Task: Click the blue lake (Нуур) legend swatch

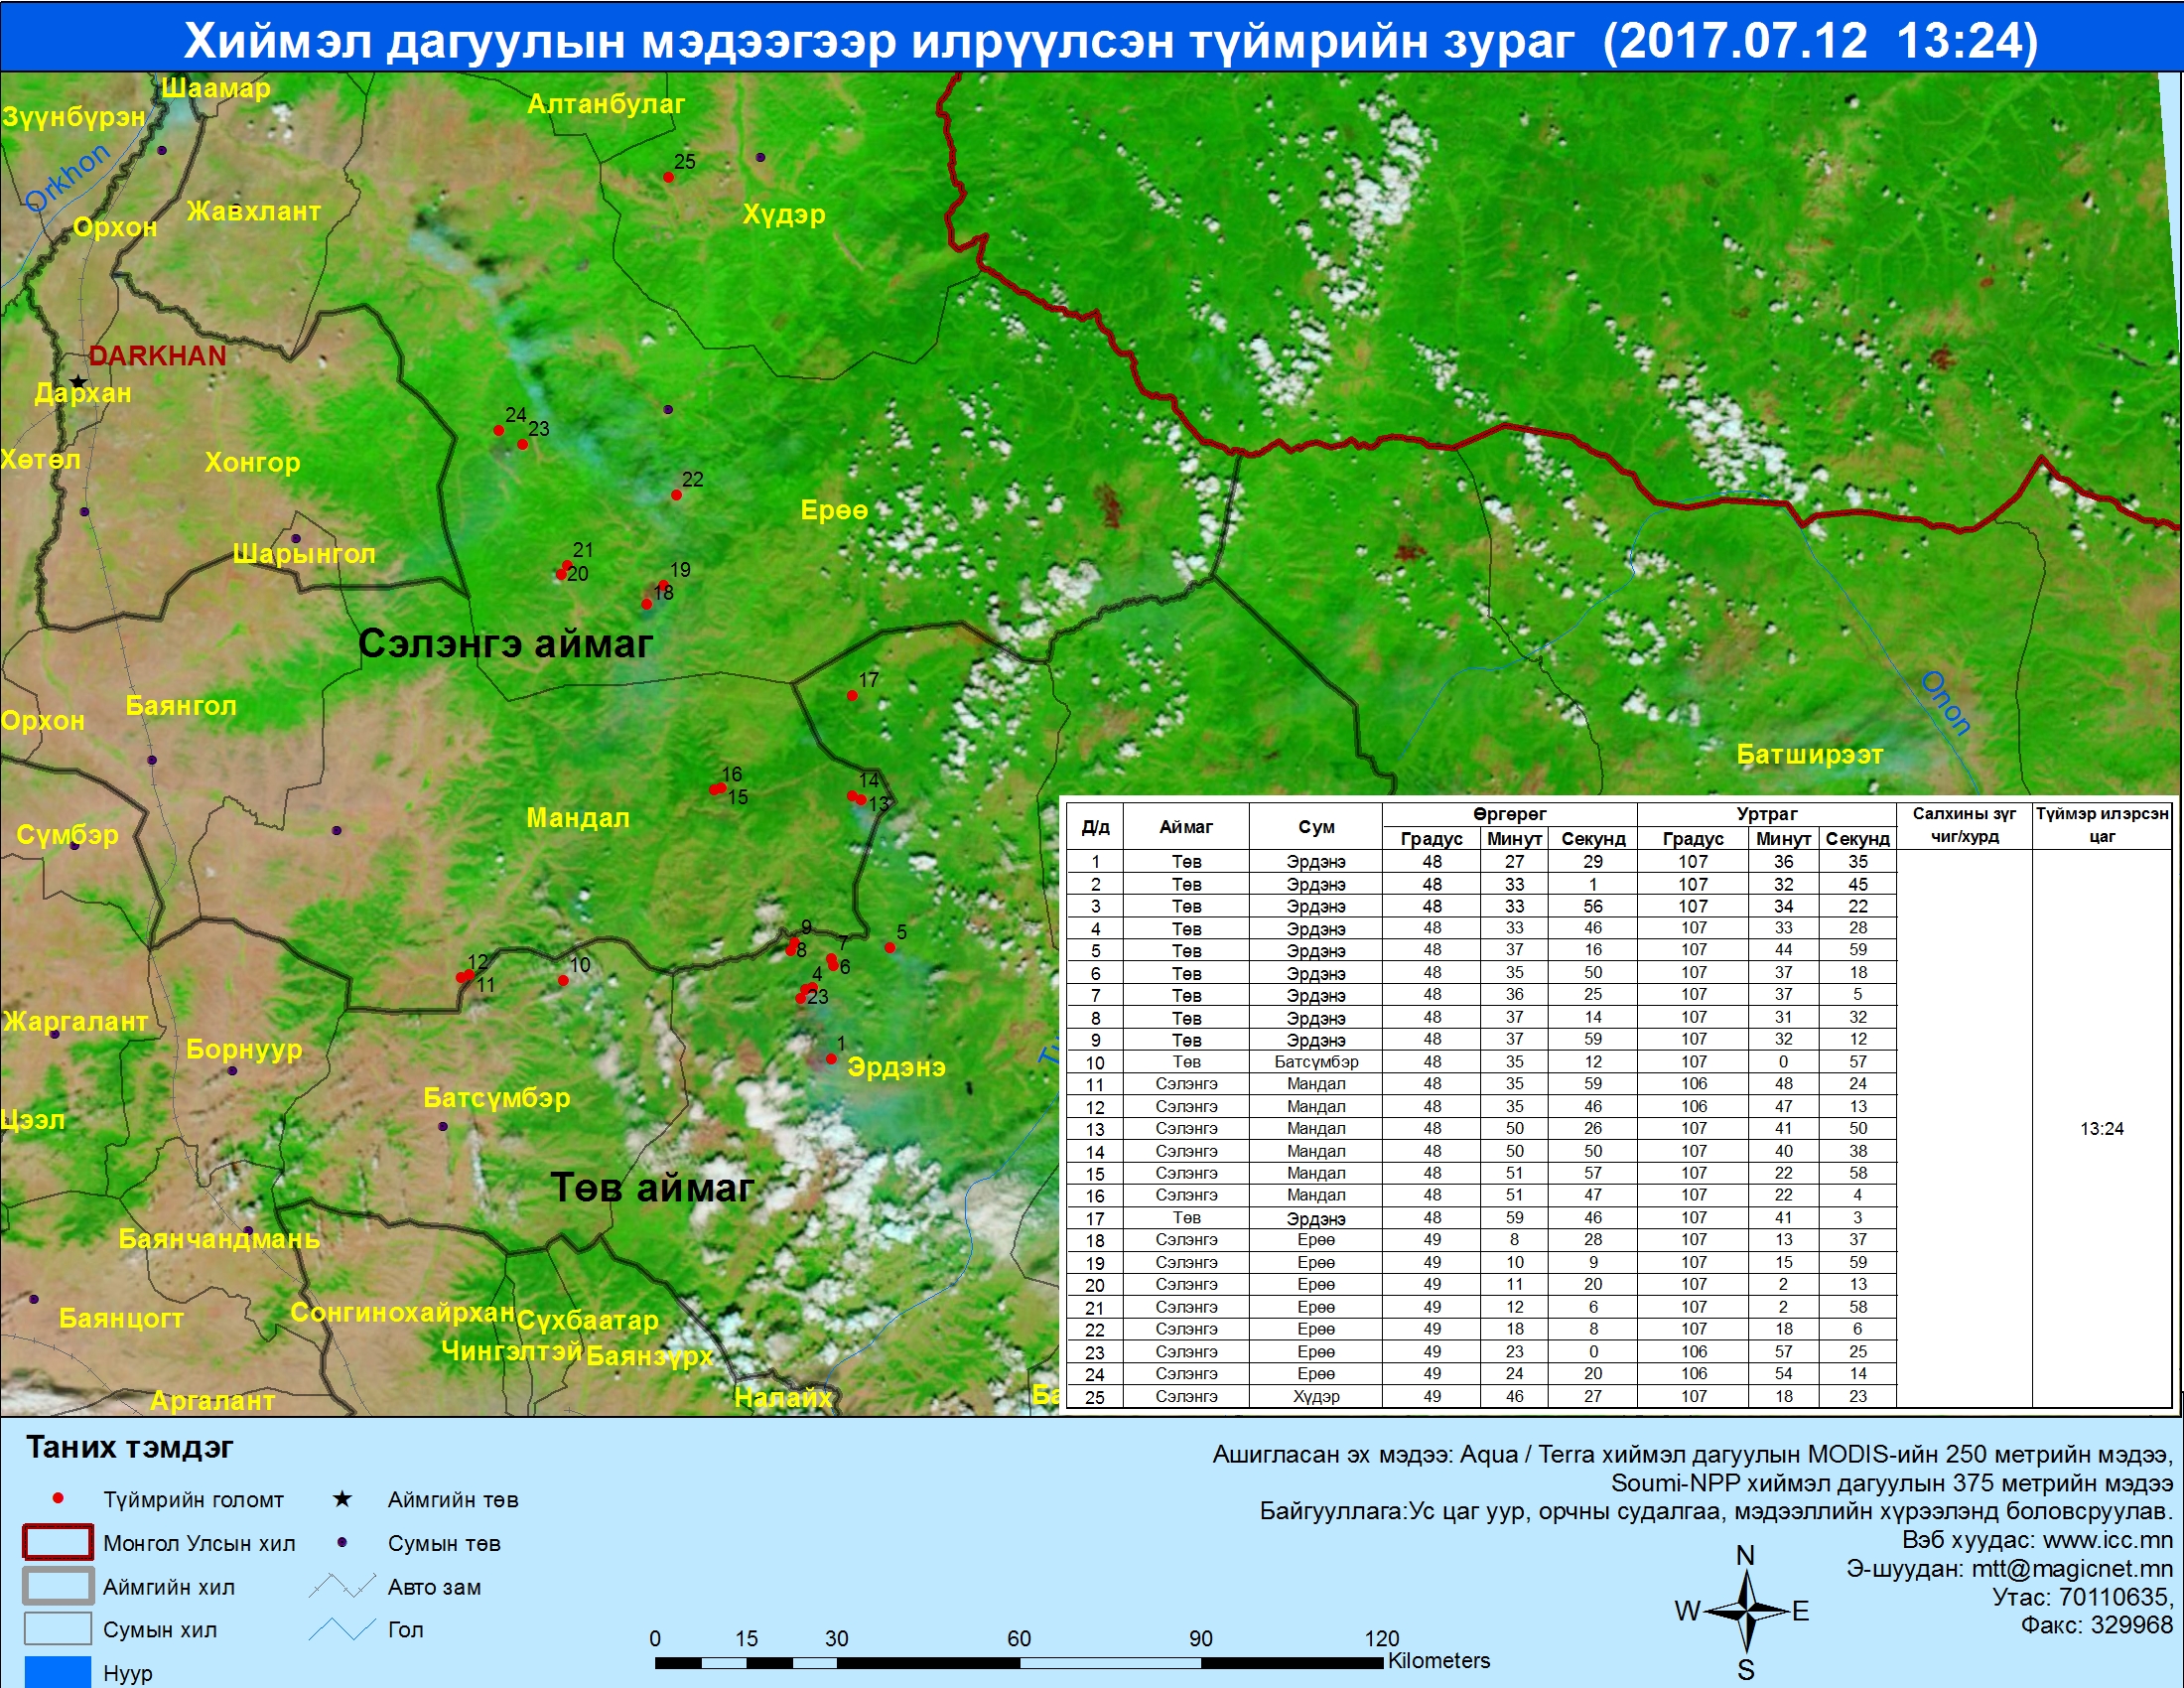Action: (x=58, y=1672)
